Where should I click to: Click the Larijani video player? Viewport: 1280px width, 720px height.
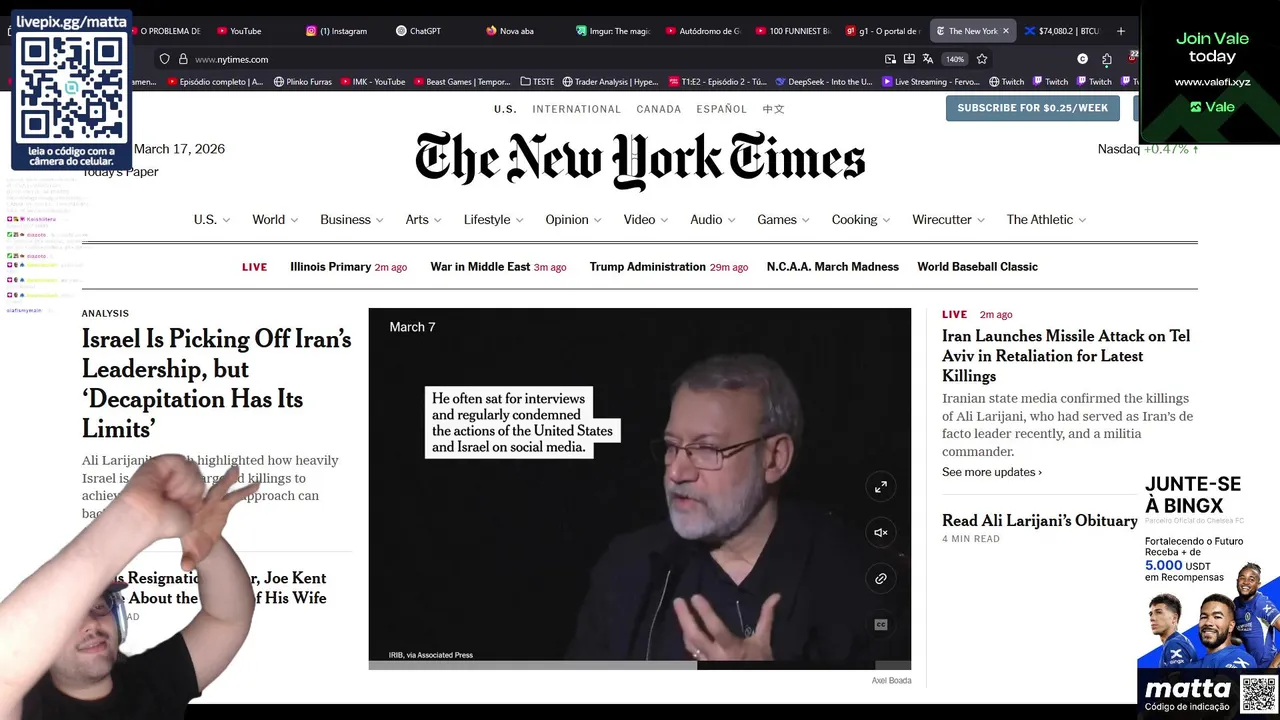pos(640,489)
